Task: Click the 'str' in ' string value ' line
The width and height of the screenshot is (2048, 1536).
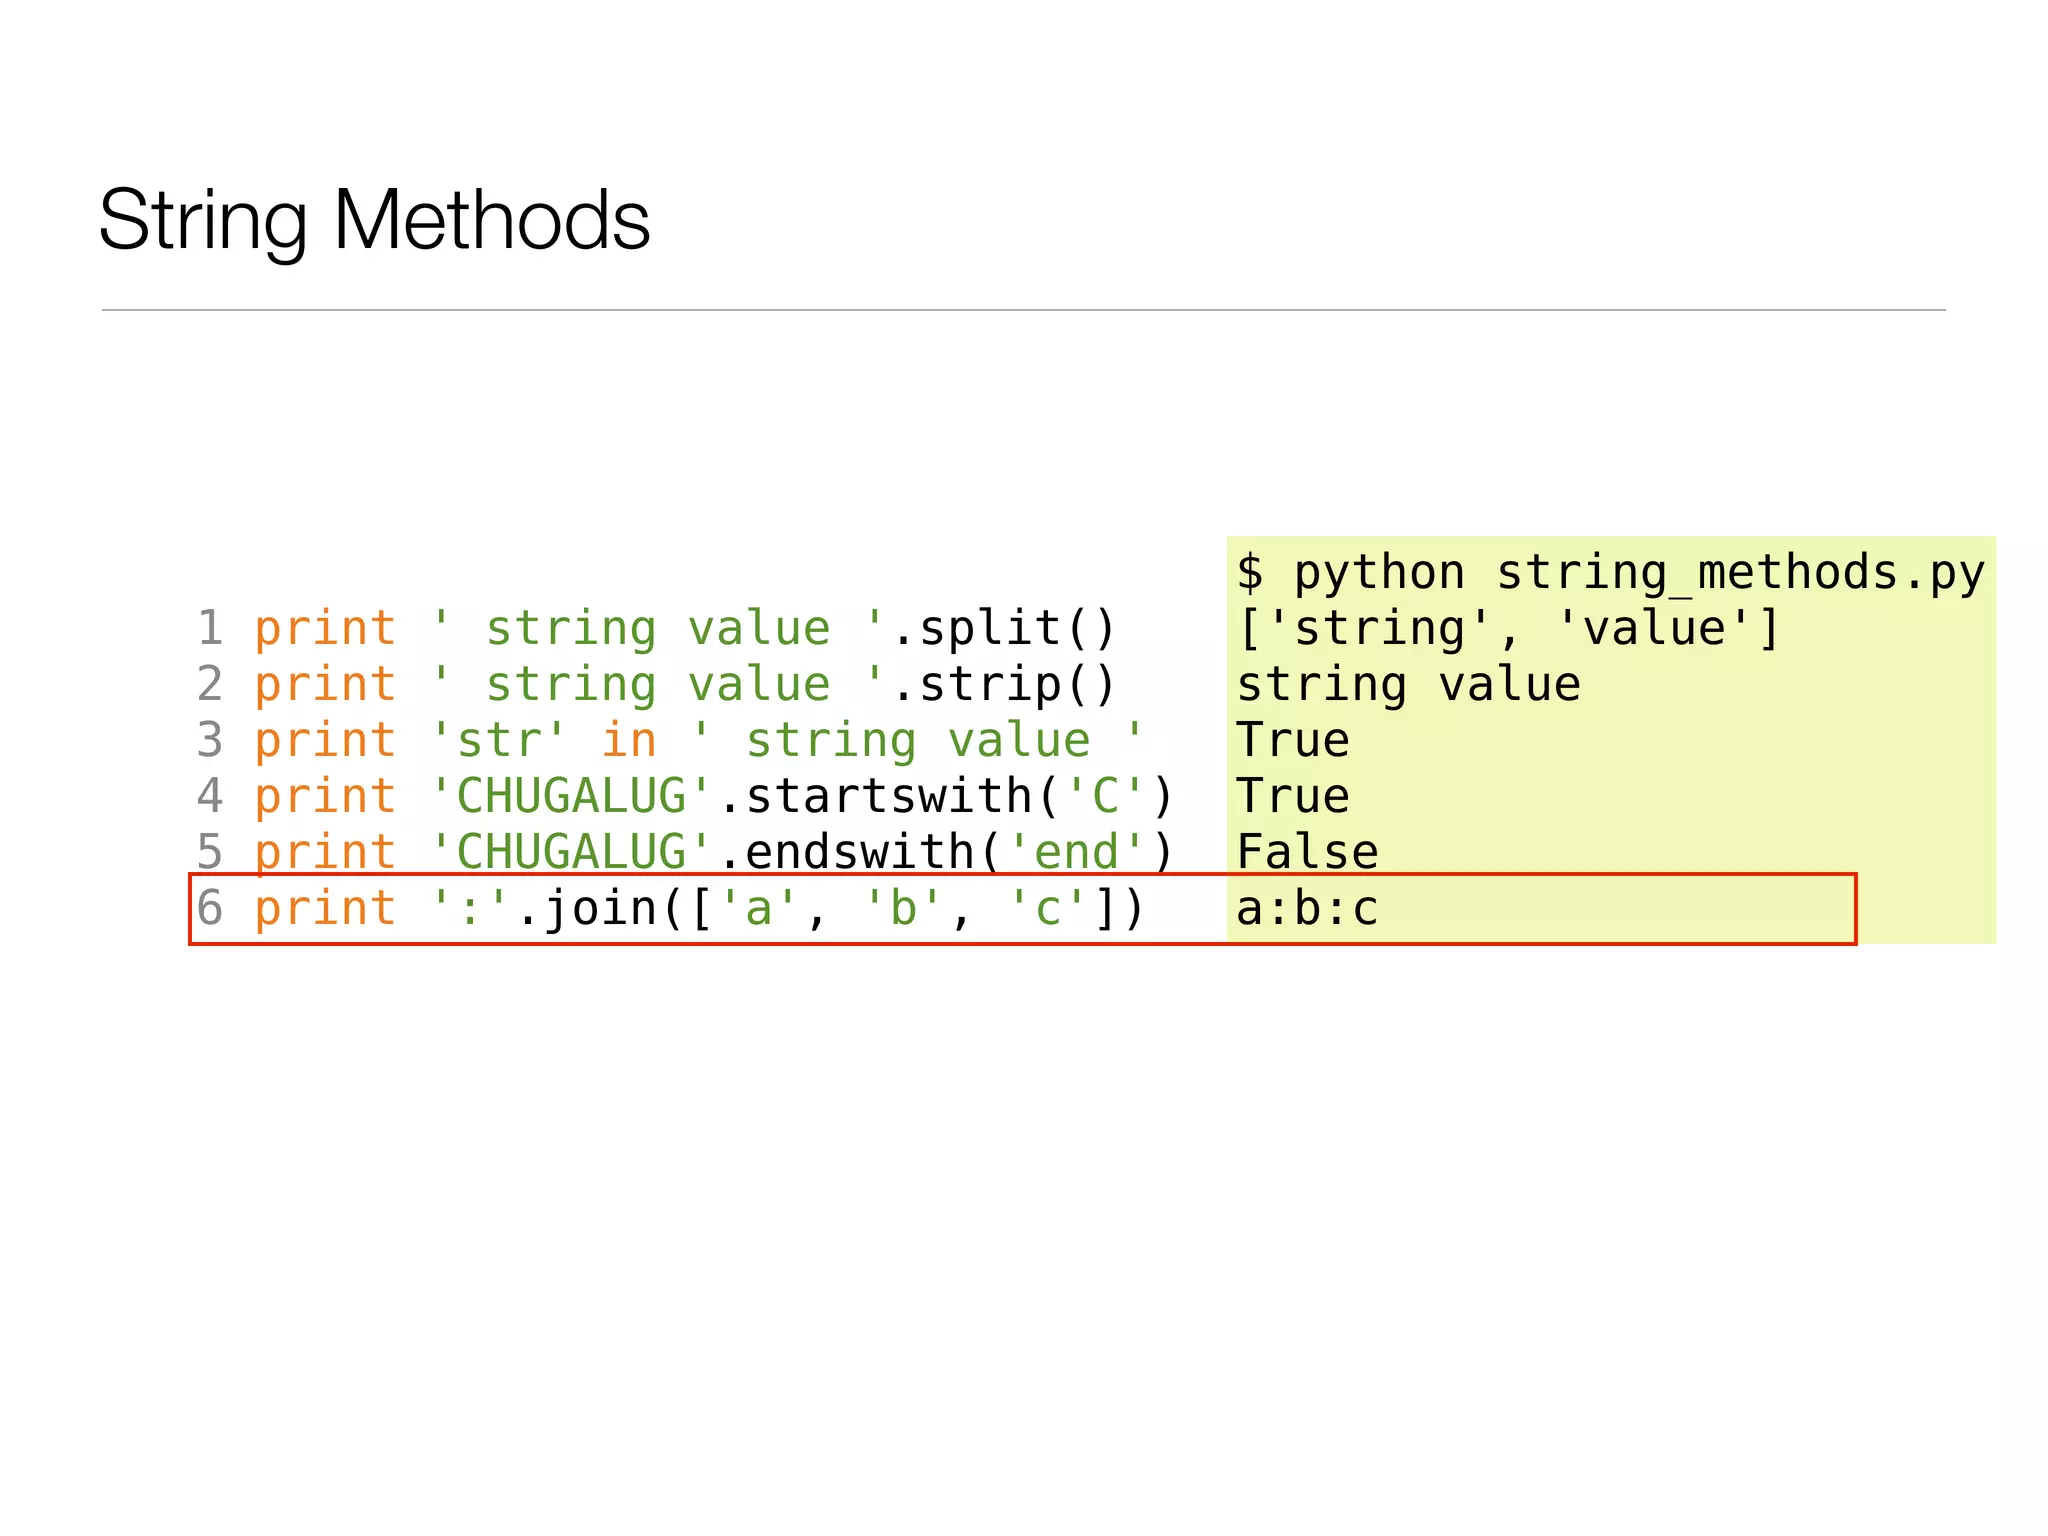Action: [x=698, y=741]
